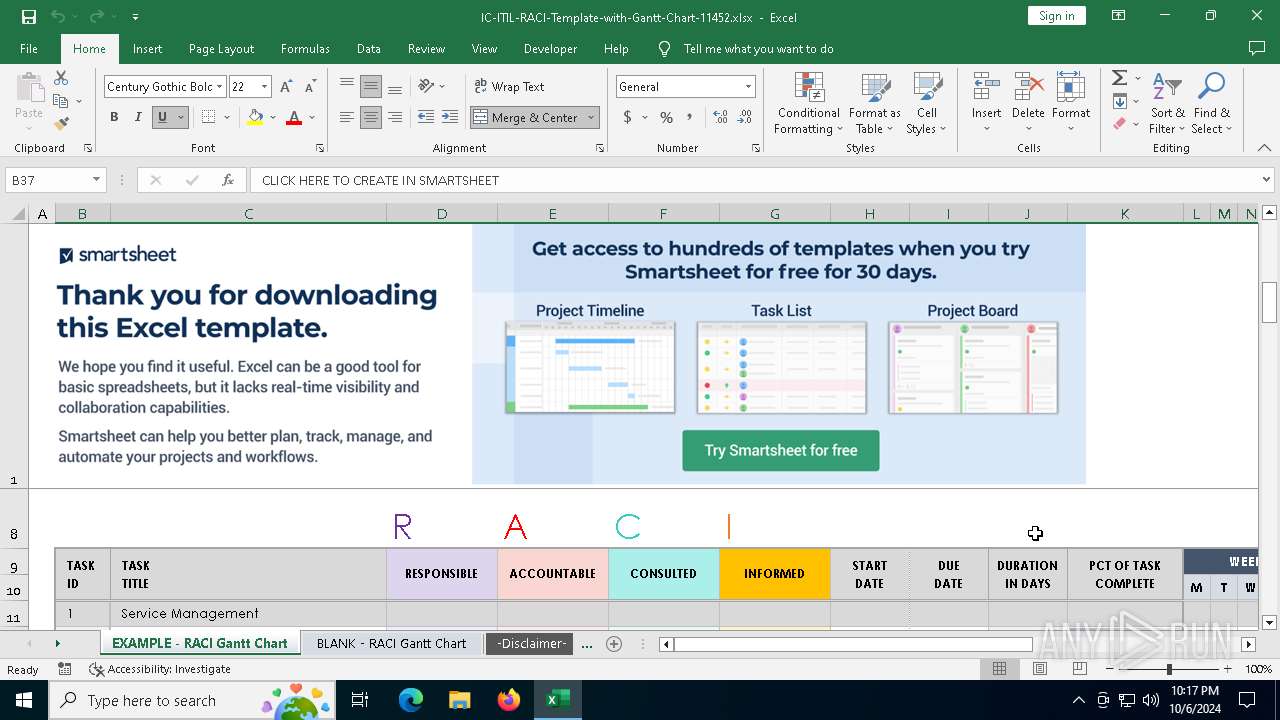The image size is (1280, 720).
Task: Click Try Smartsheet for free button
Action: click(x=781, y=450)
